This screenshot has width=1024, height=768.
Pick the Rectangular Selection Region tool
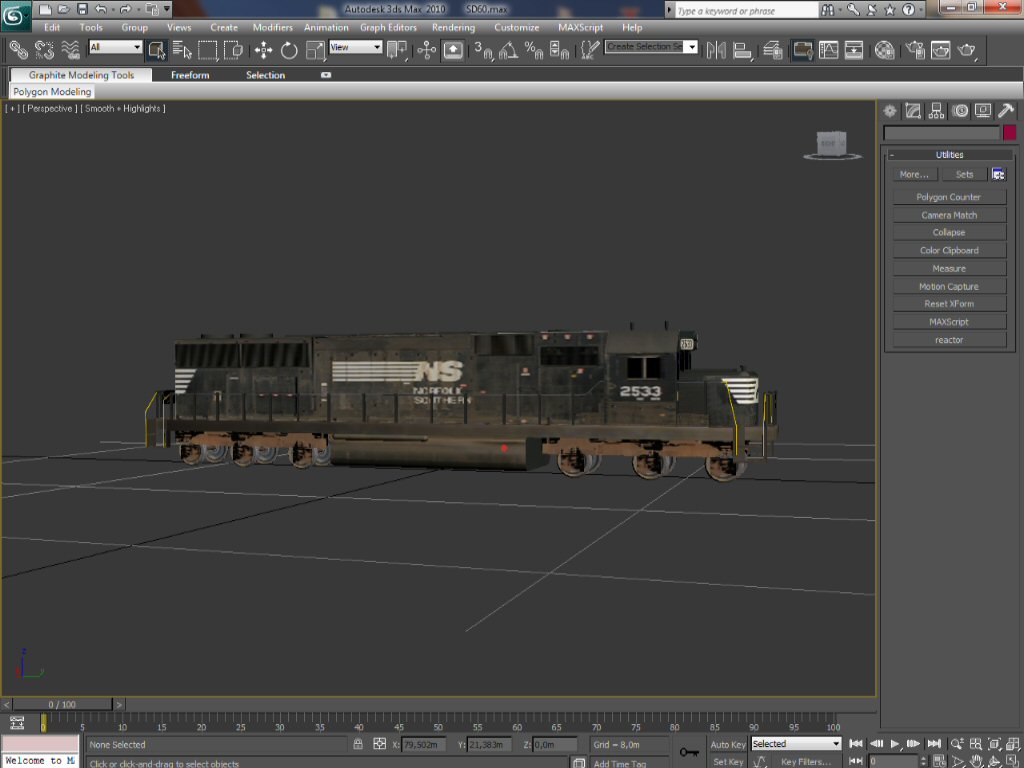click(x=208, y=50)
